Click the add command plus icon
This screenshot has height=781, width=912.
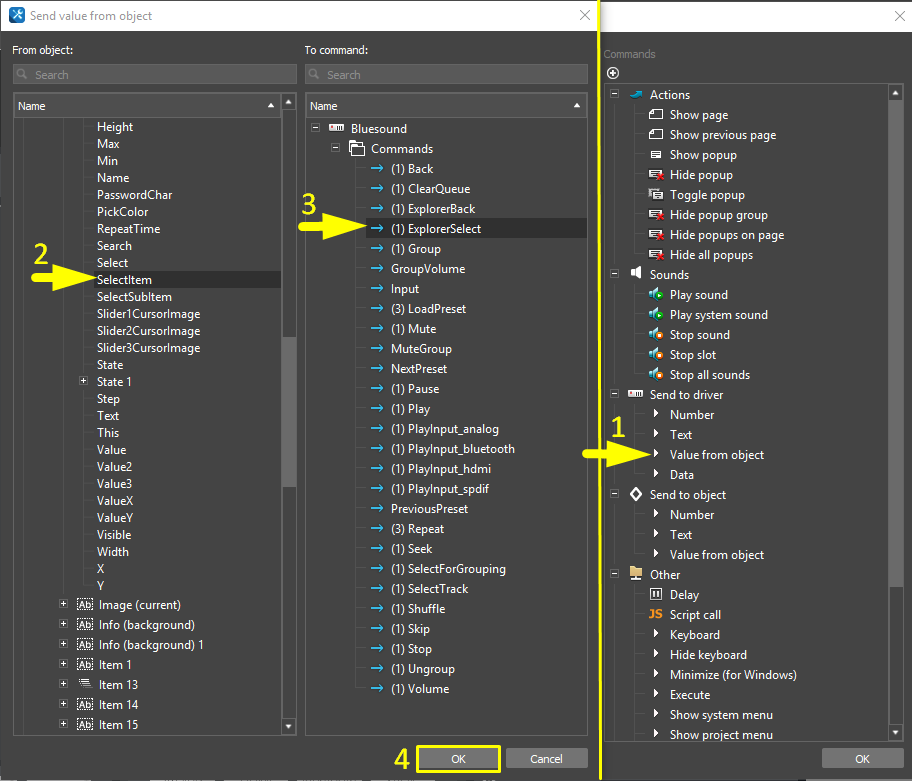click(613, 73)
